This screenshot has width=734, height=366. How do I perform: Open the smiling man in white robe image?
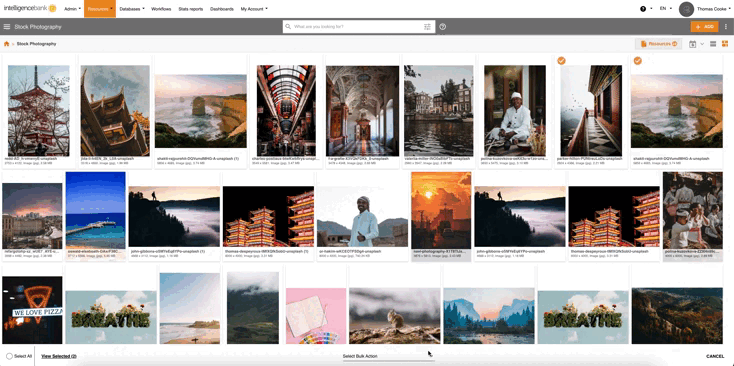click(362, 216)
